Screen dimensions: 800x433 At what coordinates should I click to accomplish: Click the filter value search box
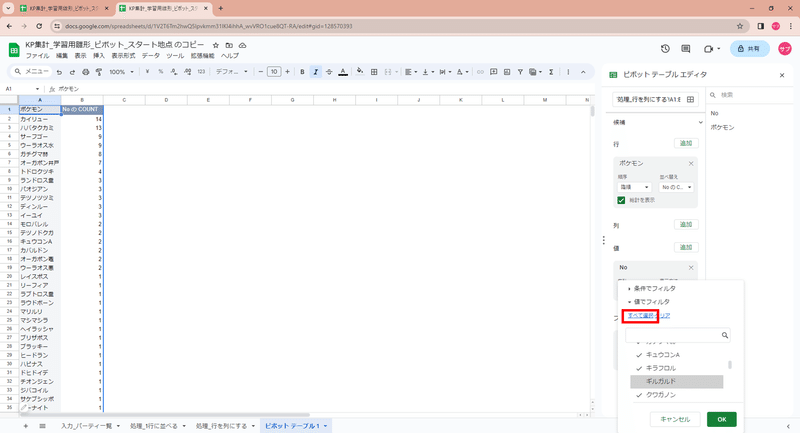pos(678,335)
